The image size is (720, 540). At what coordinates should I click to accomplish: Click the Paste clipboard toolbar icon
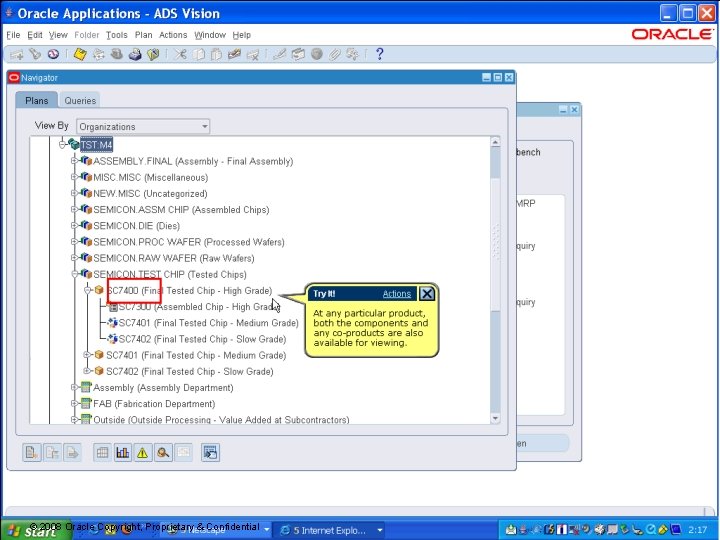pos(216,55)
